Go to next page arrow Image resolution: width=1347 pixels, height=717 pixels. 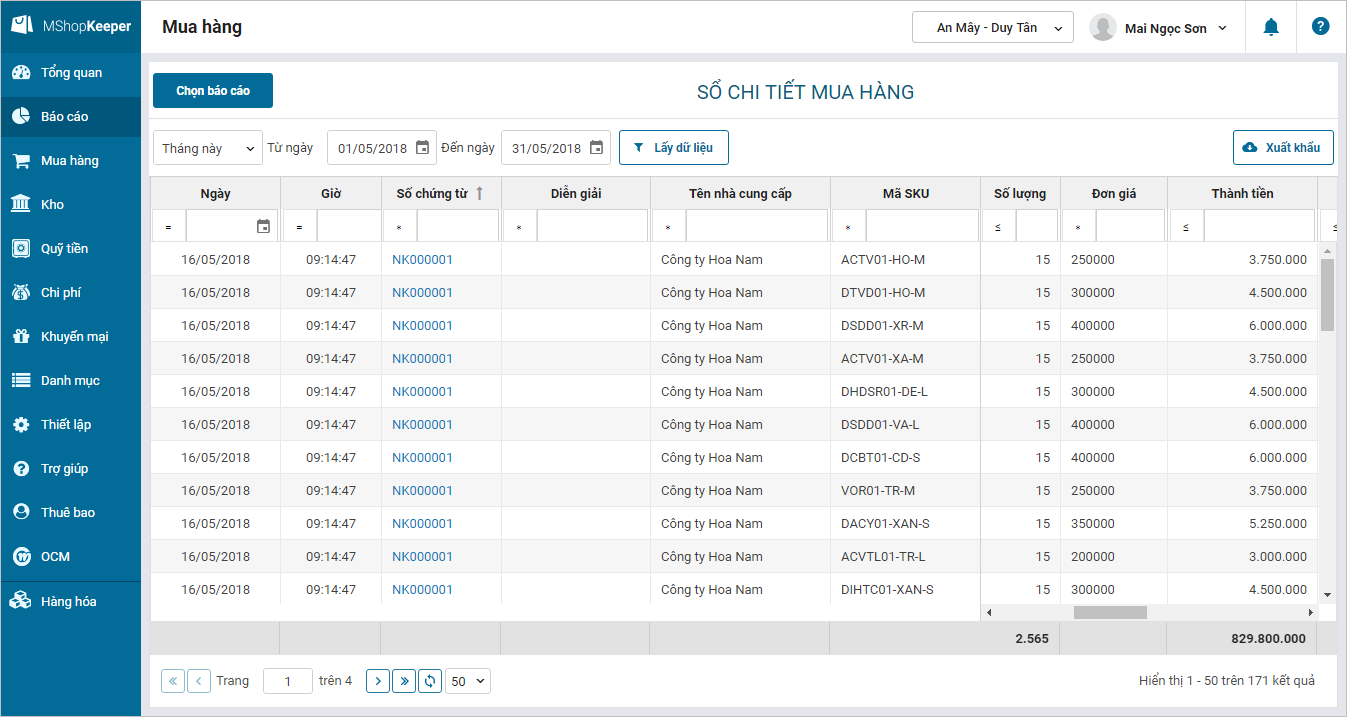378,681
